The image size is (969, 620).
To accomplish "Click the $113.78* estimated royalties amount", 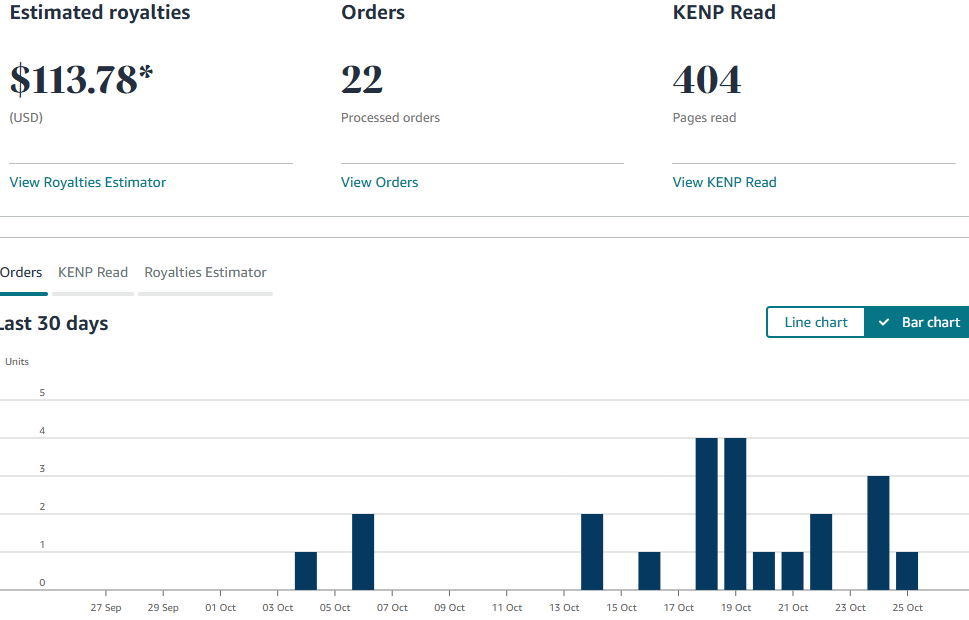I will tap(81, 80).
